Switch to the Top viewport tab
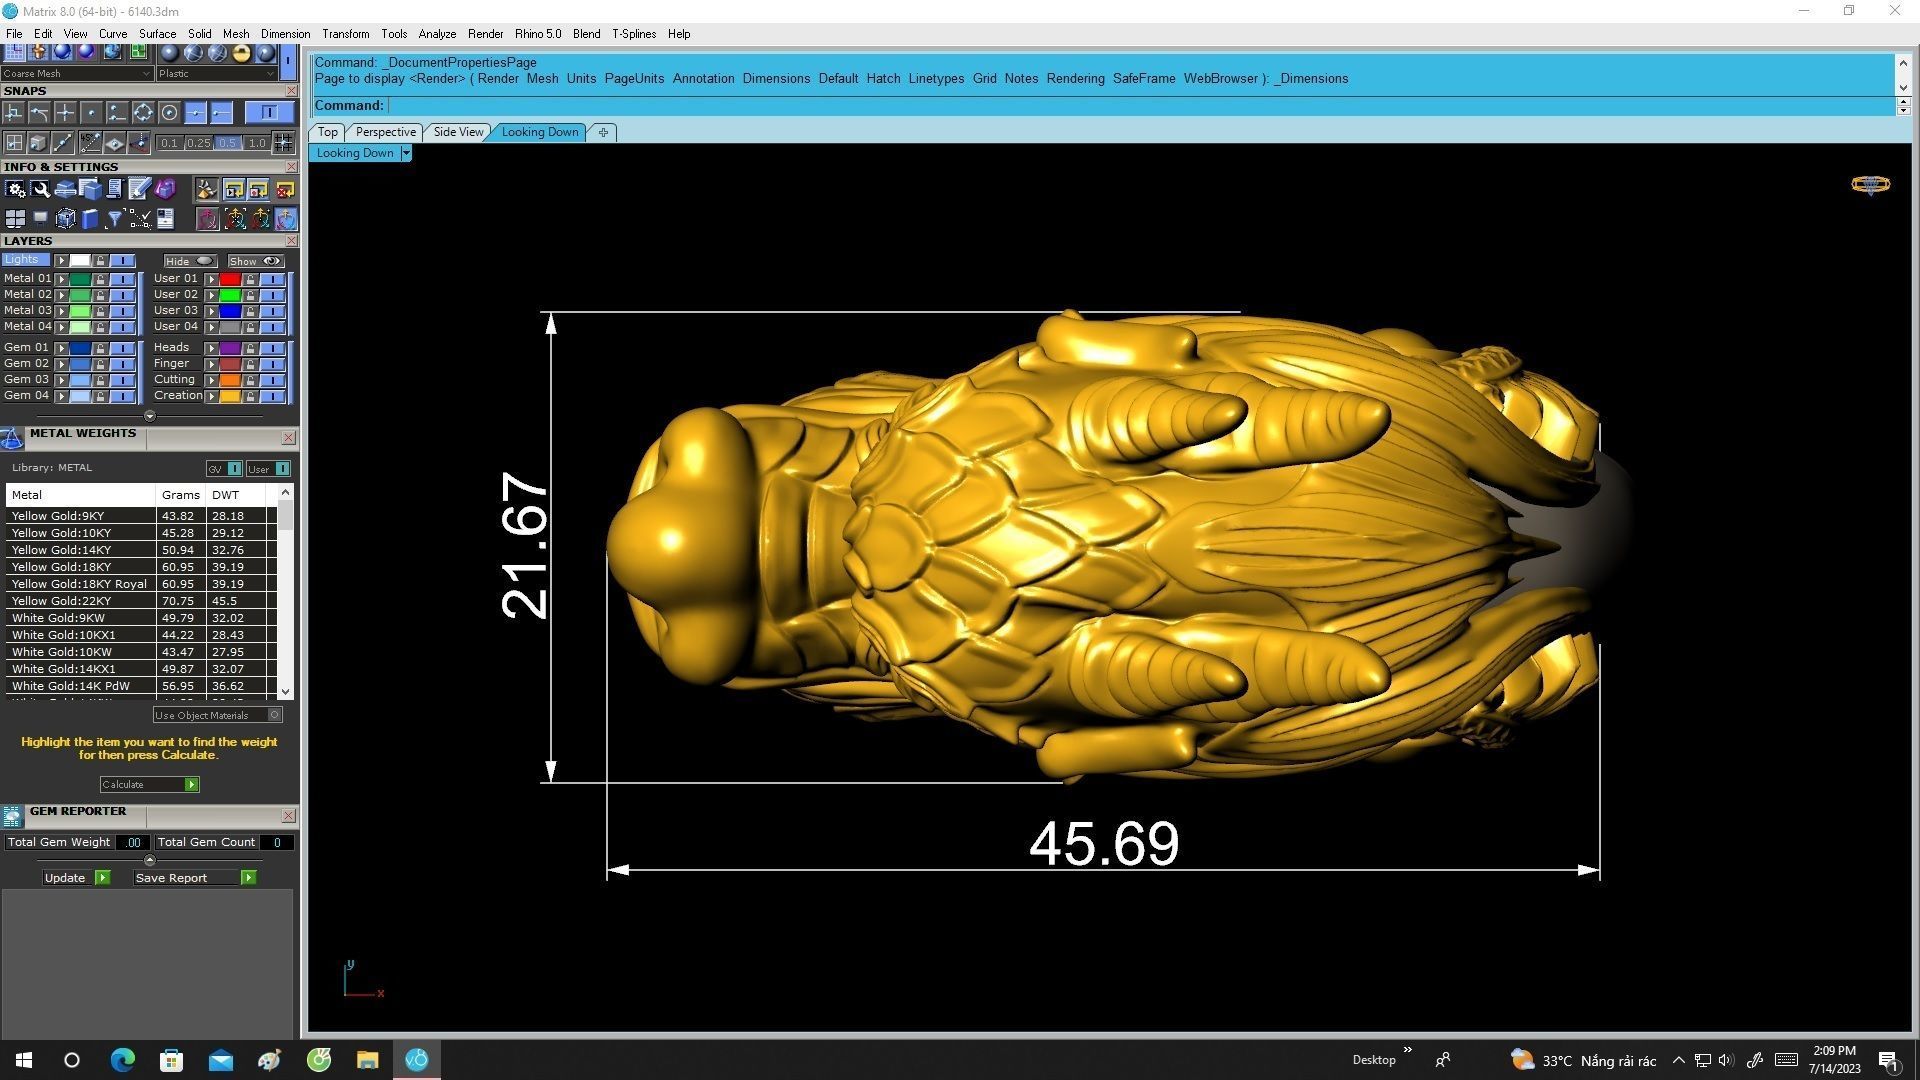Viewport: 1920px width, 1080px height. point(328,132)
